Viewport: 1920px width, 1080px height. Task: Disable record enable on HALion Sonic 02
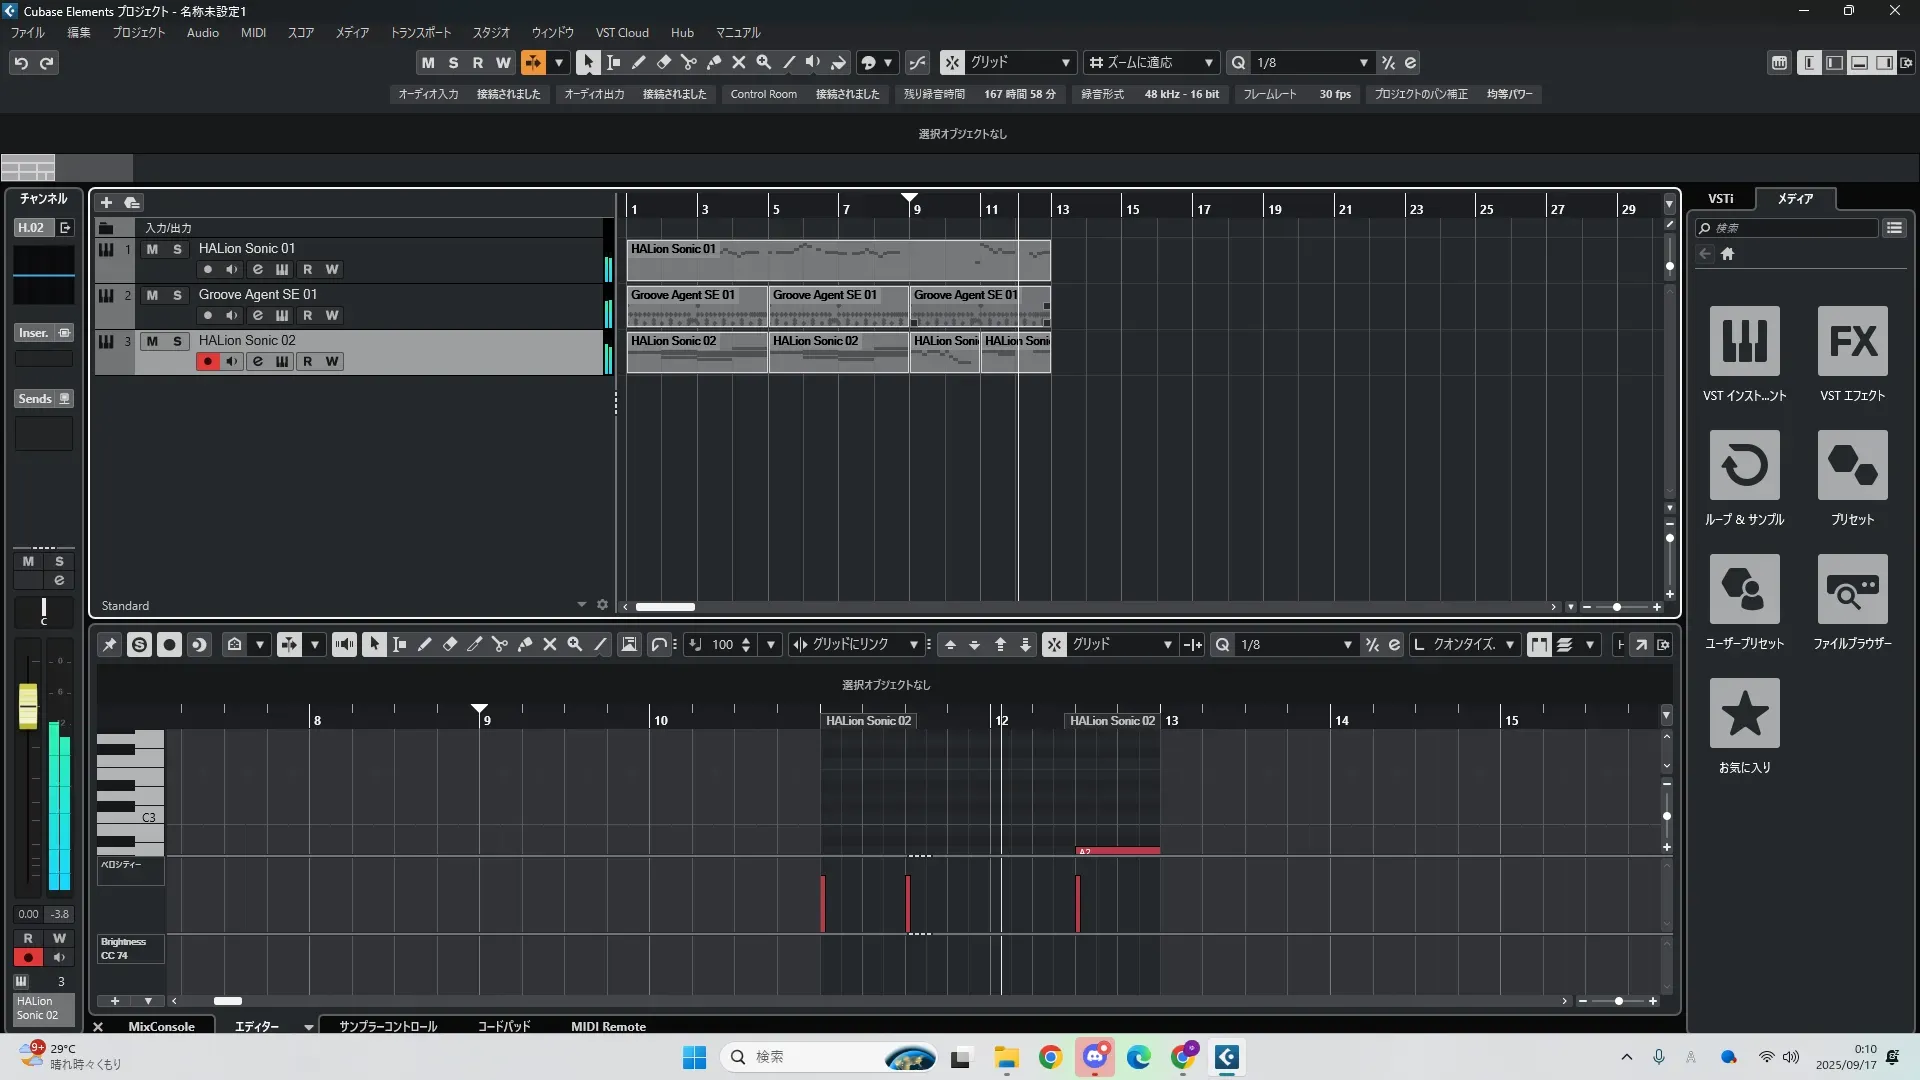[x=207, y=362]
